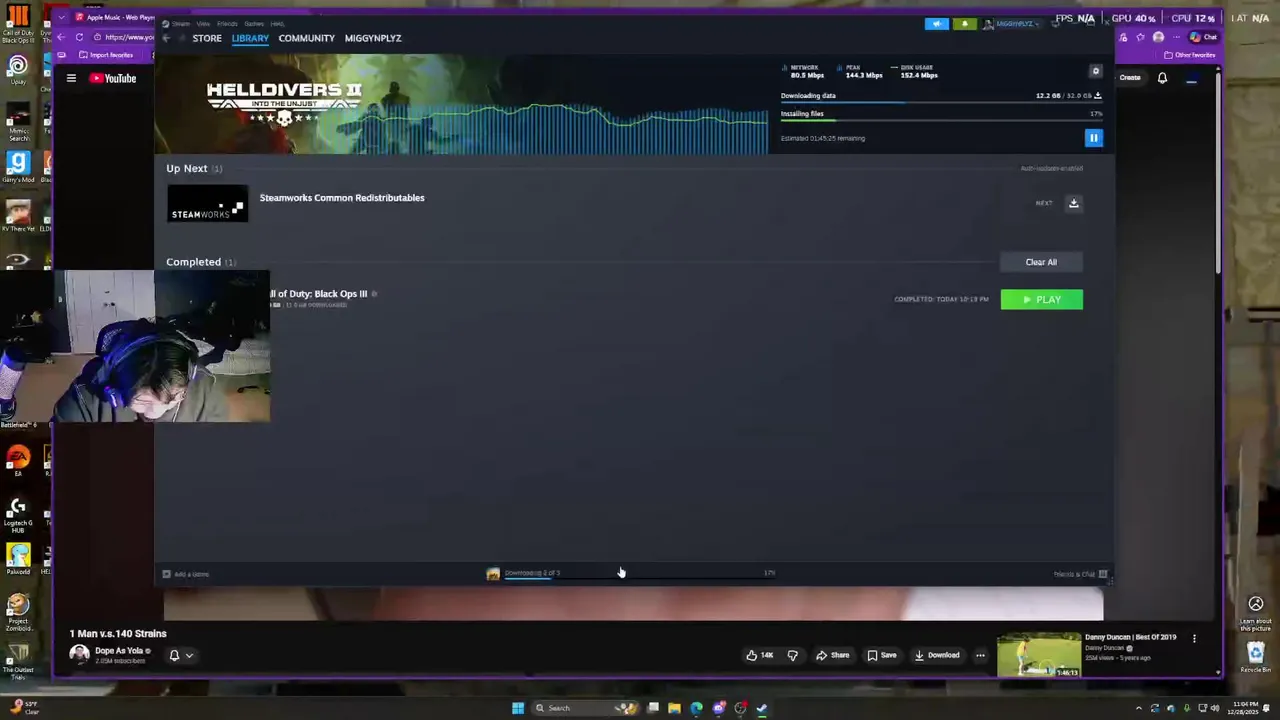This screenshot has width=1280, height=720.
Task: Select Apple Music Web Player tab
Action: click(x=114, y=17)
